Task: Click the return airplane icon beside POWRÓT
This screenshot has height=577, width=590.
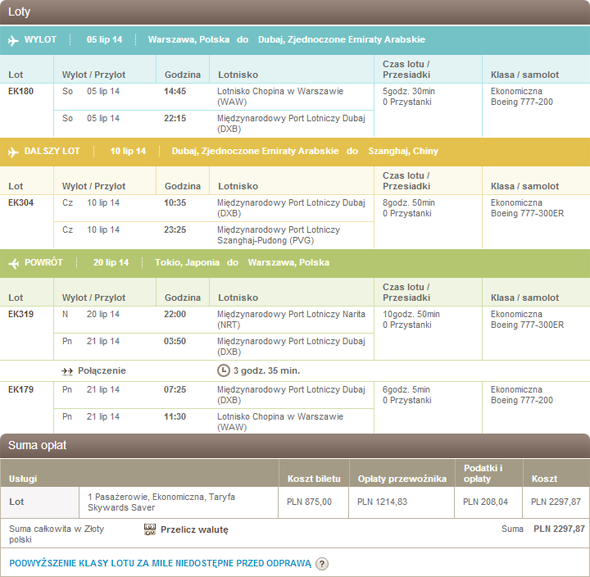Action: point(14,263)
